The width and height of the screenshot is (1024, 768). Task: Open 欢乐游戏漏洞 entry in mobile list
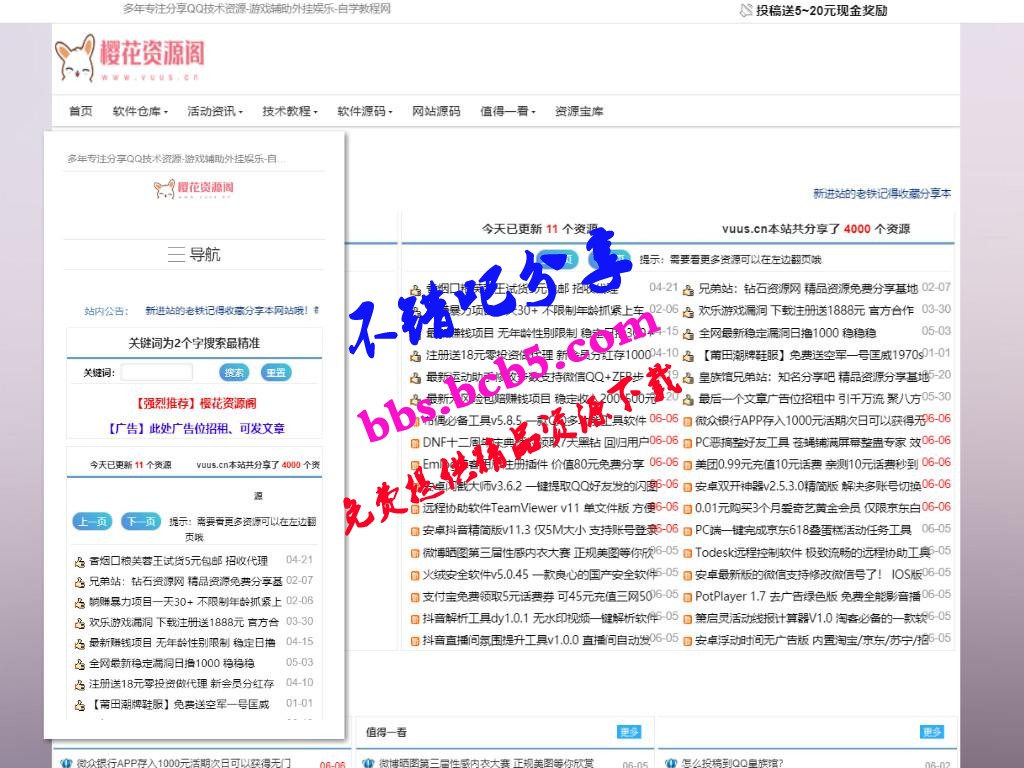tap(184, 622)
